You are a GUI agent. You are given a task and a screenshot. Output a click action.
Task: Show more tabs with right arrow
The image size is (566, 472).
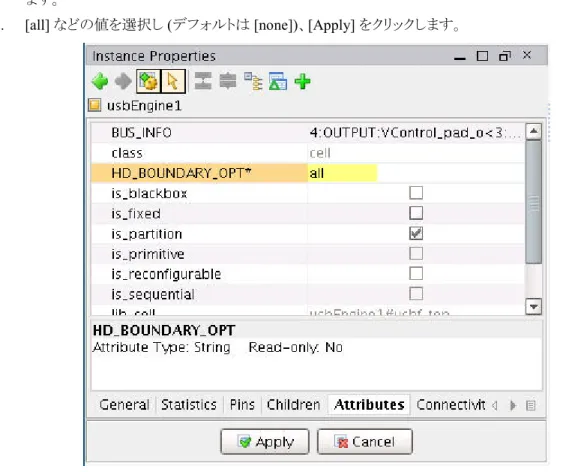(513, 406)
